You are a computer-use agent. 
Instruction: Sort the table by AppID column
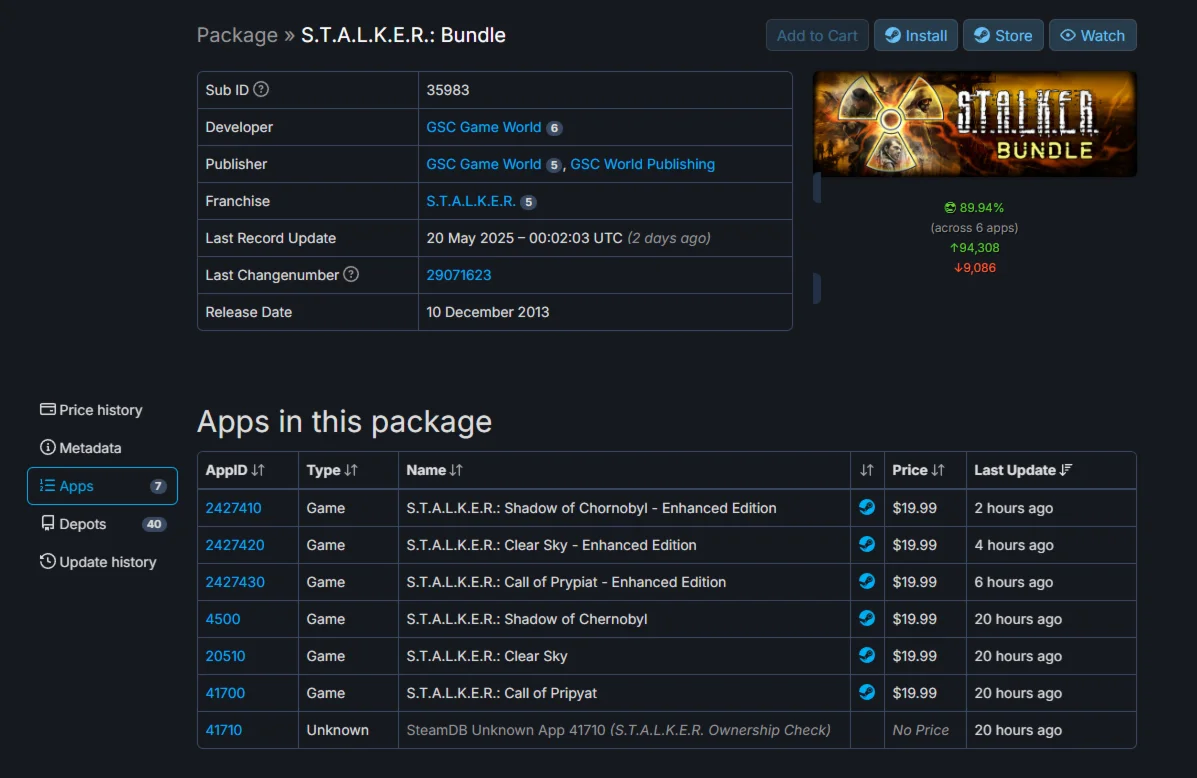click(x=235, y=470)
